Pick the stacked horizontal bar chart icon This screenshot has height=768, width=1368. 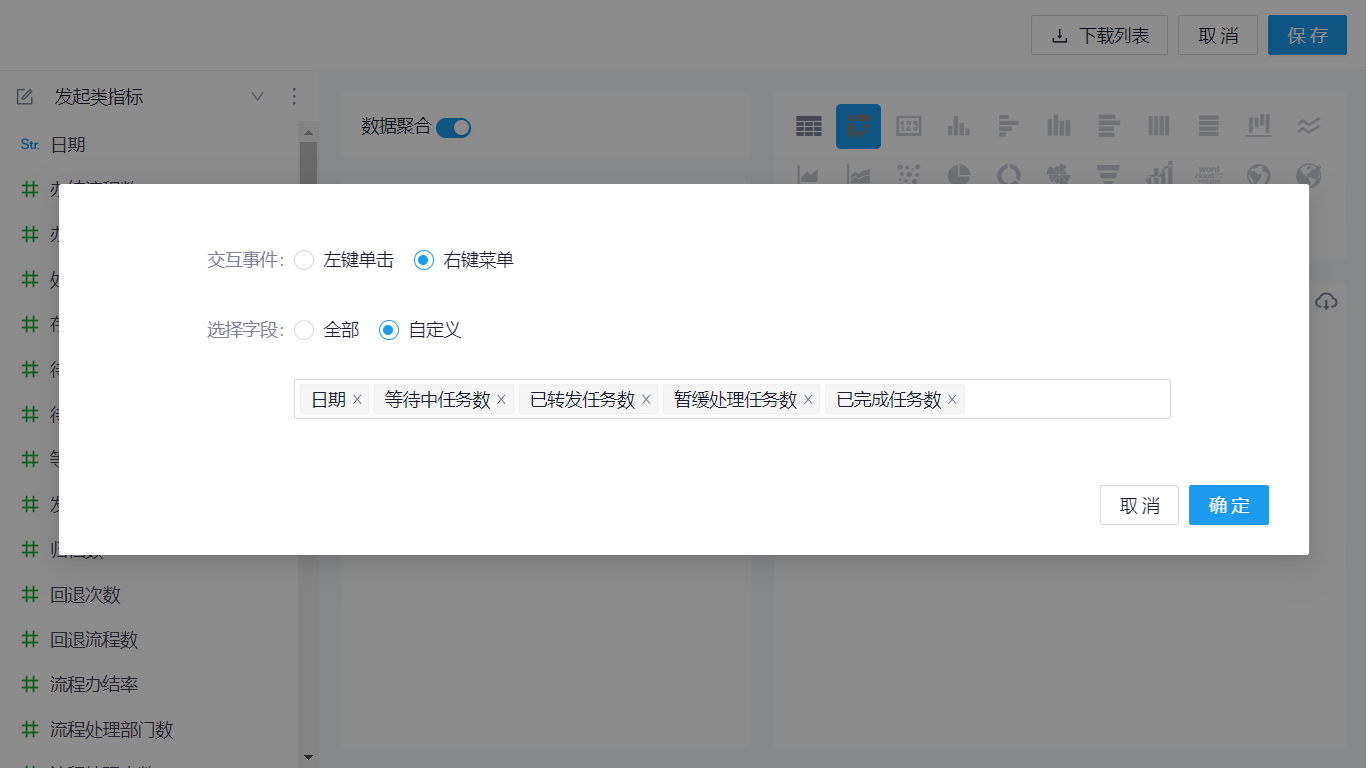pos(1108,126)
